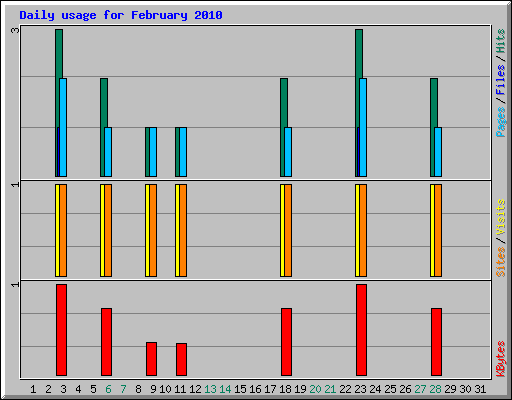The image size is (512, 400).
Task: Click the cyan Pages bar for day 11
Action: (183, 152)
